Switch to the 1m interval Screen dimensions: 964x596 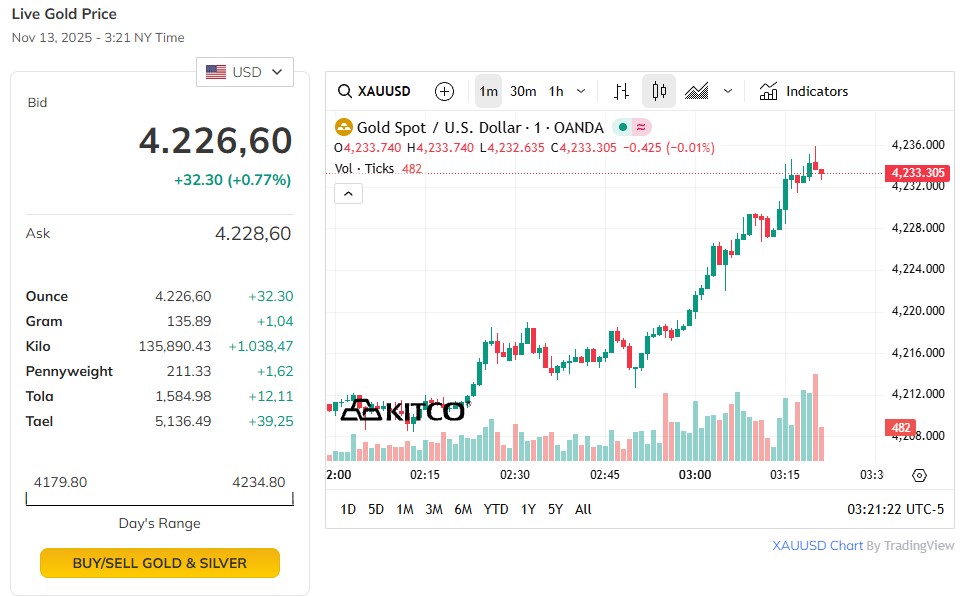(x=488, y=91)
